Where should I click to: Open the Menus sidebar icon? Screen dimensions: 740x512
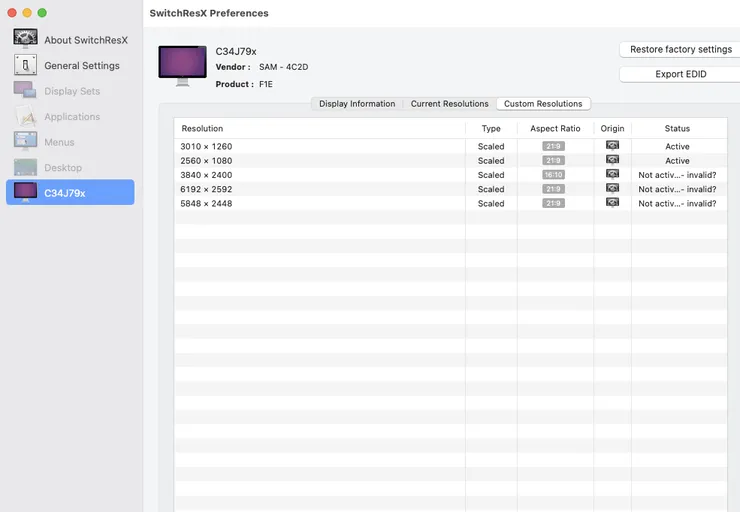point(25,142)
